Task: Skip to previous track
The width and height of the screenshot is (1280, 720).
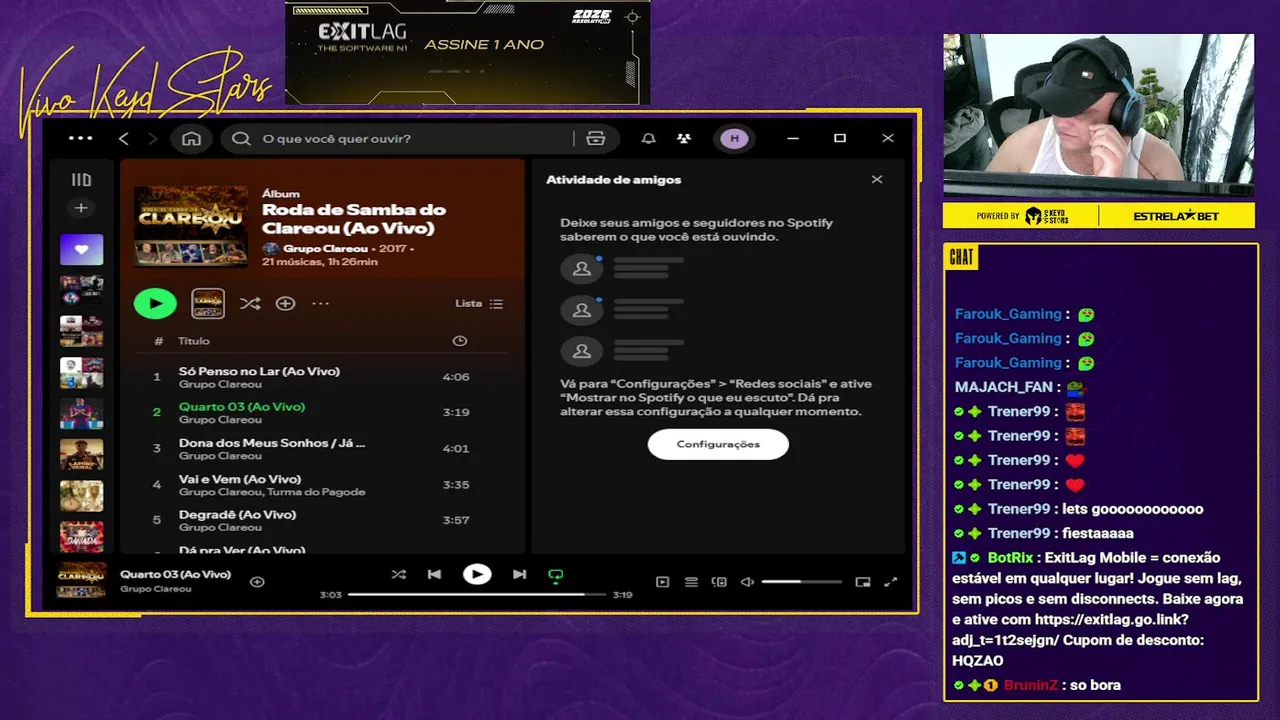Action: click(x=434, y=574)
